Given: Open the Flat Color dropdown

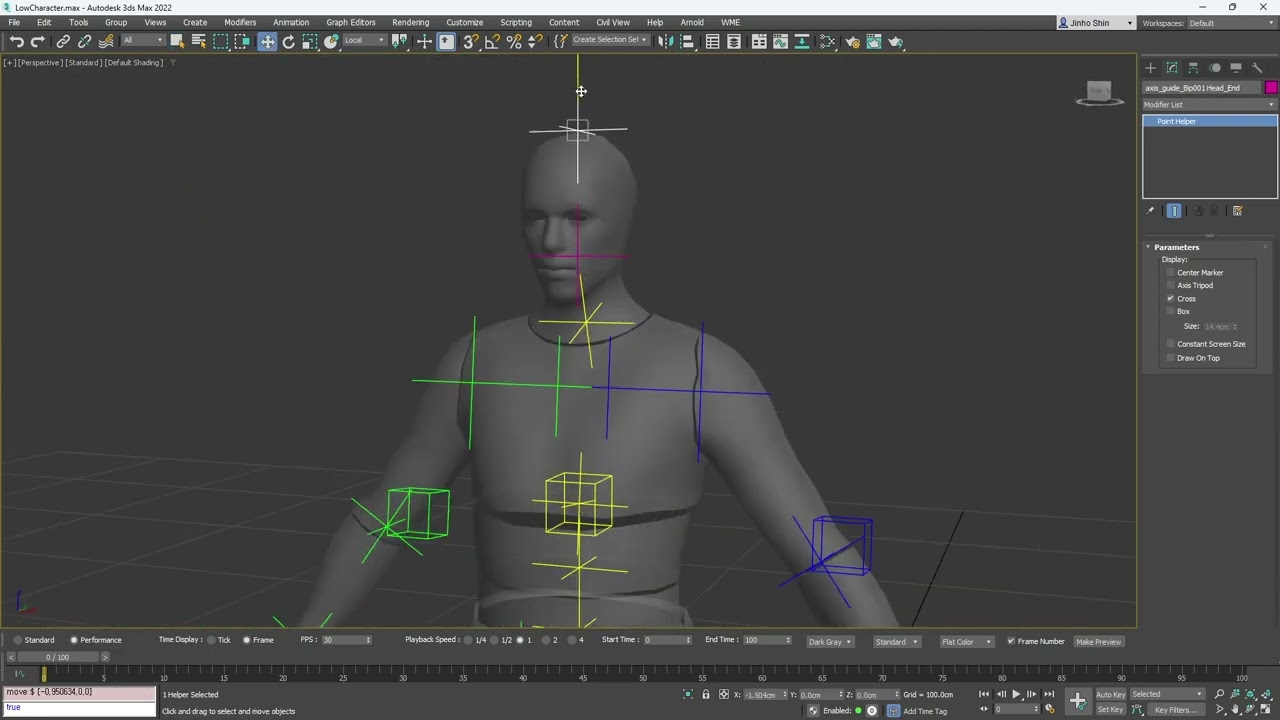Looking at the screenshot, I should point(966,642).
